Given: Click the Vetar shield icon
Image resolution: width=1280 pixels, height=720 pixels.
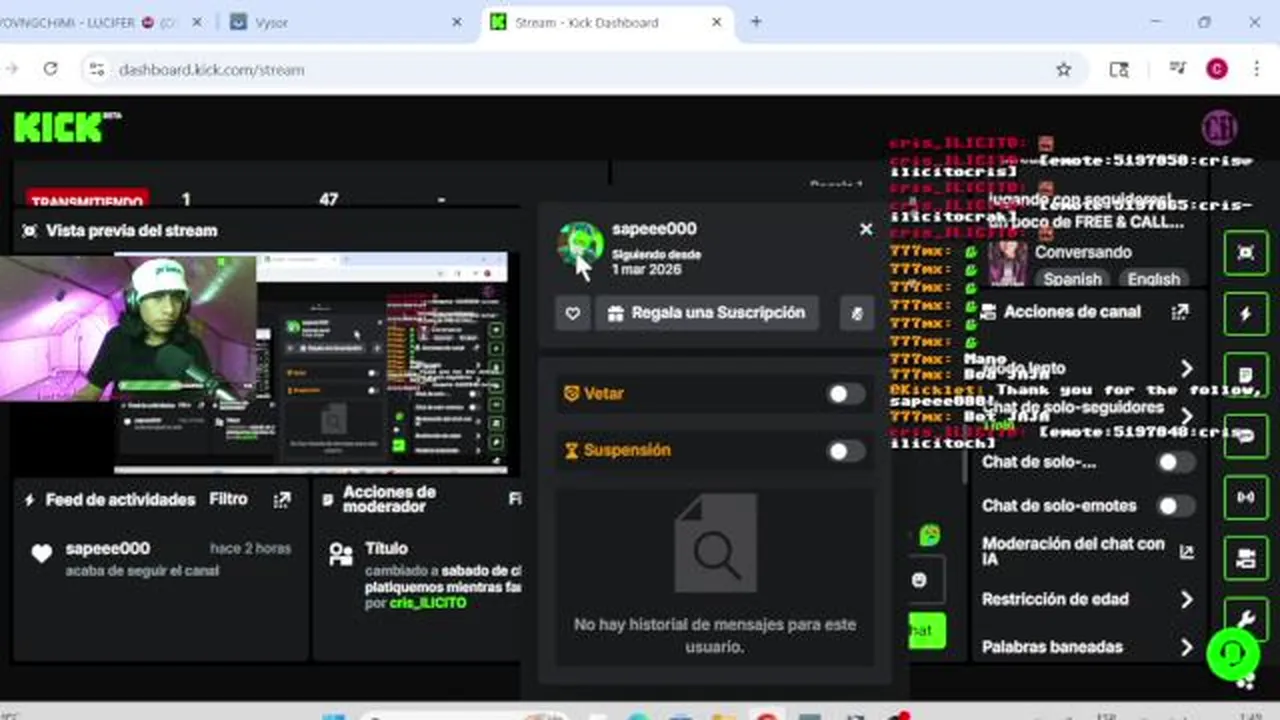Looking at the screenshot, I should 571,394.
